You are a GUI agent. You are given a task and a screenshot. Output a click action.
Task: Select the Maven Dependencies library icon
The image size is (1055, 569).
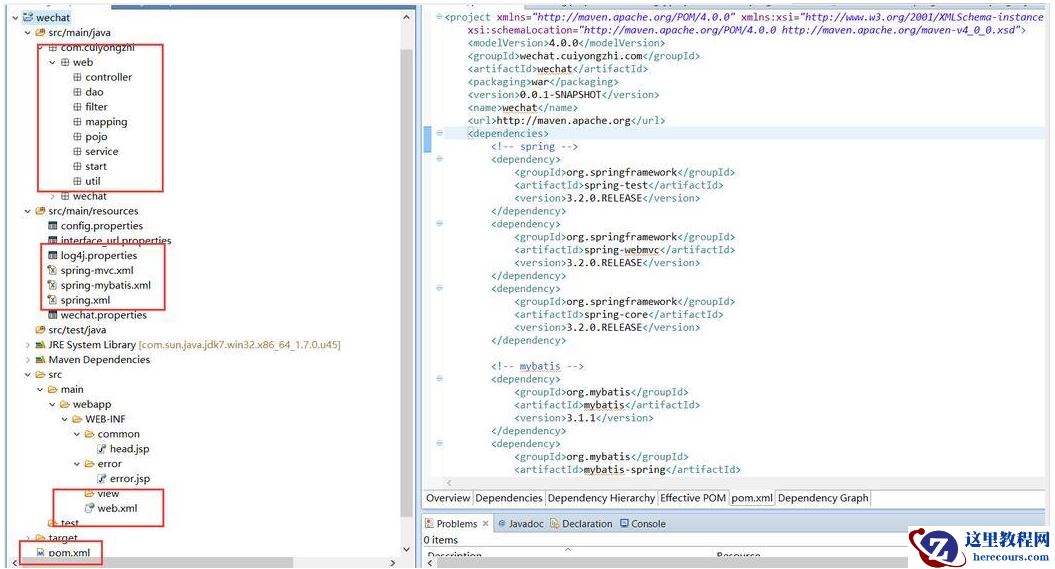(40, 360)
